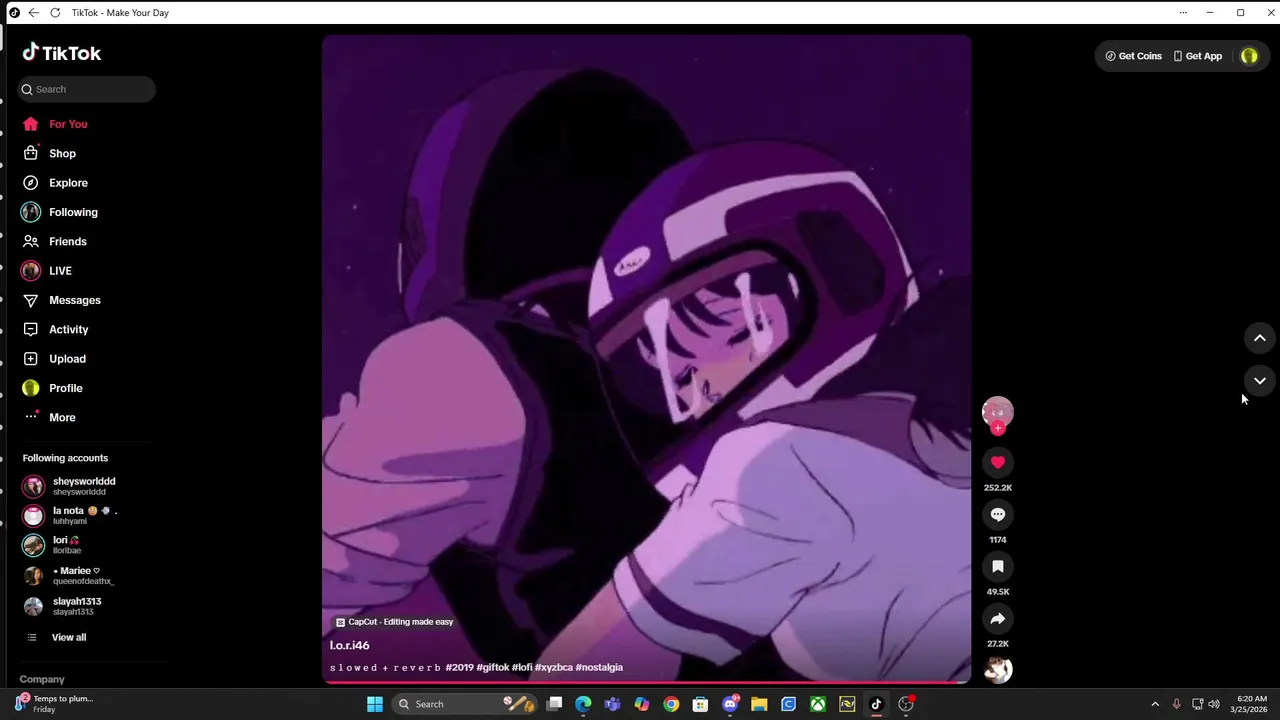
Task: Toggle the heart like button
Action: pyautogui.click(x=998, y=462)
